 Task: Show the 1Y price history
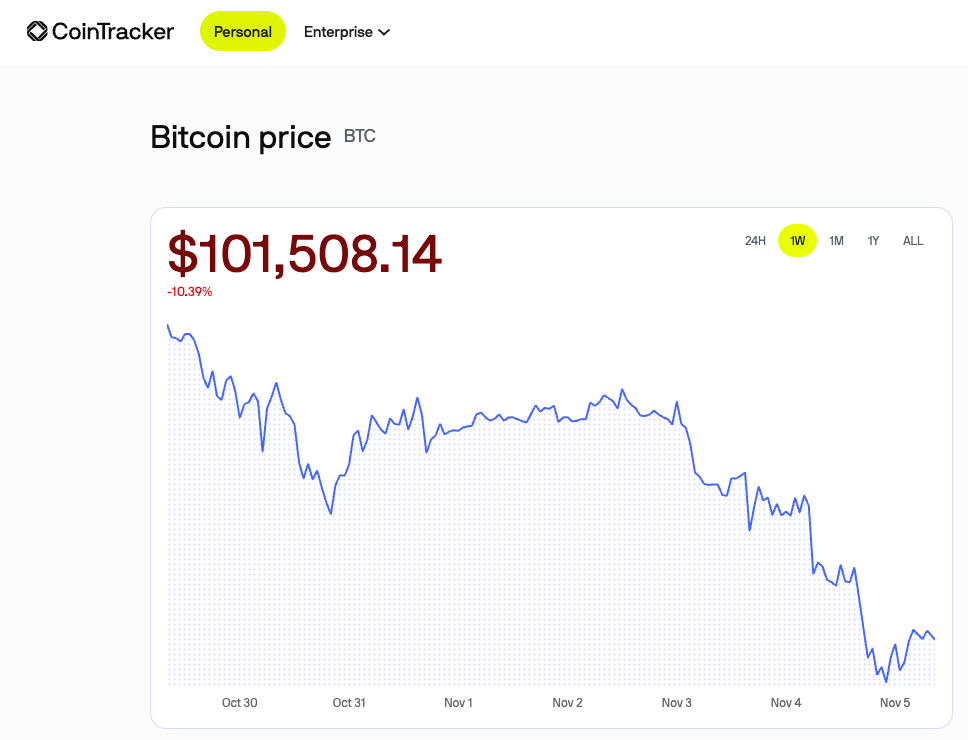coord(873,241)
